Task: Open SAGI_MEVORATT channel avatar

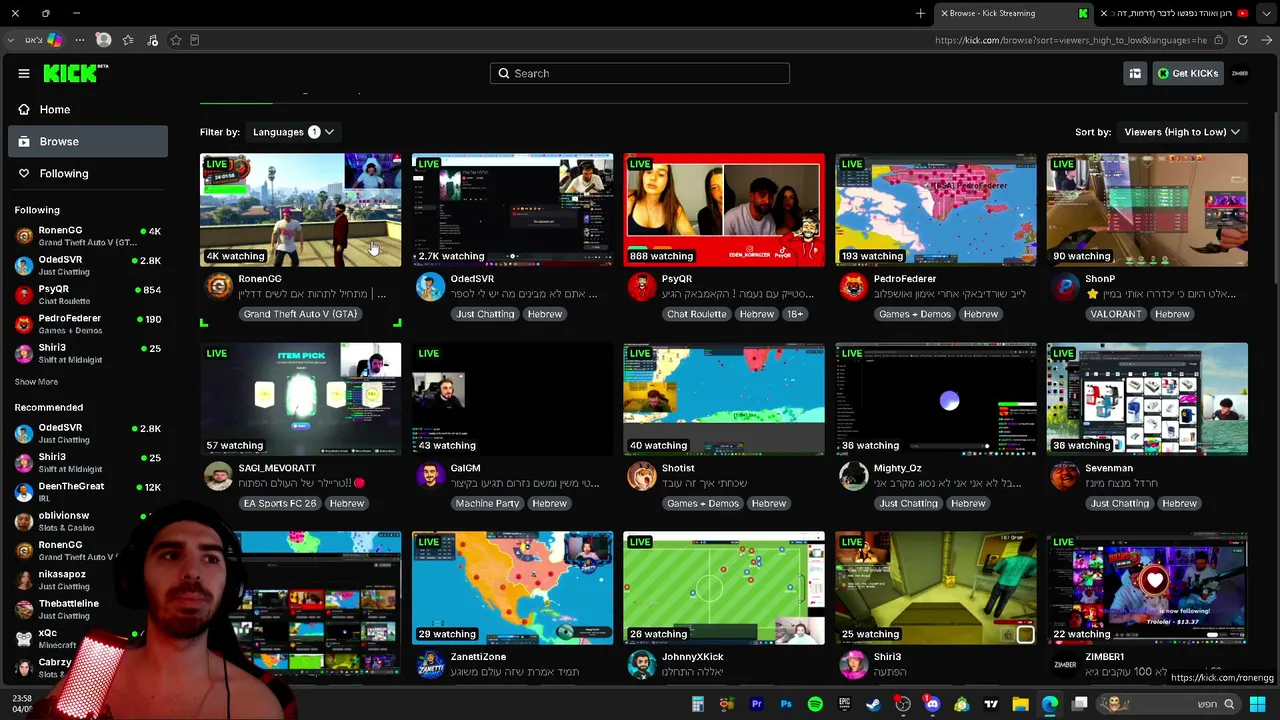Action: pos(218,476)
